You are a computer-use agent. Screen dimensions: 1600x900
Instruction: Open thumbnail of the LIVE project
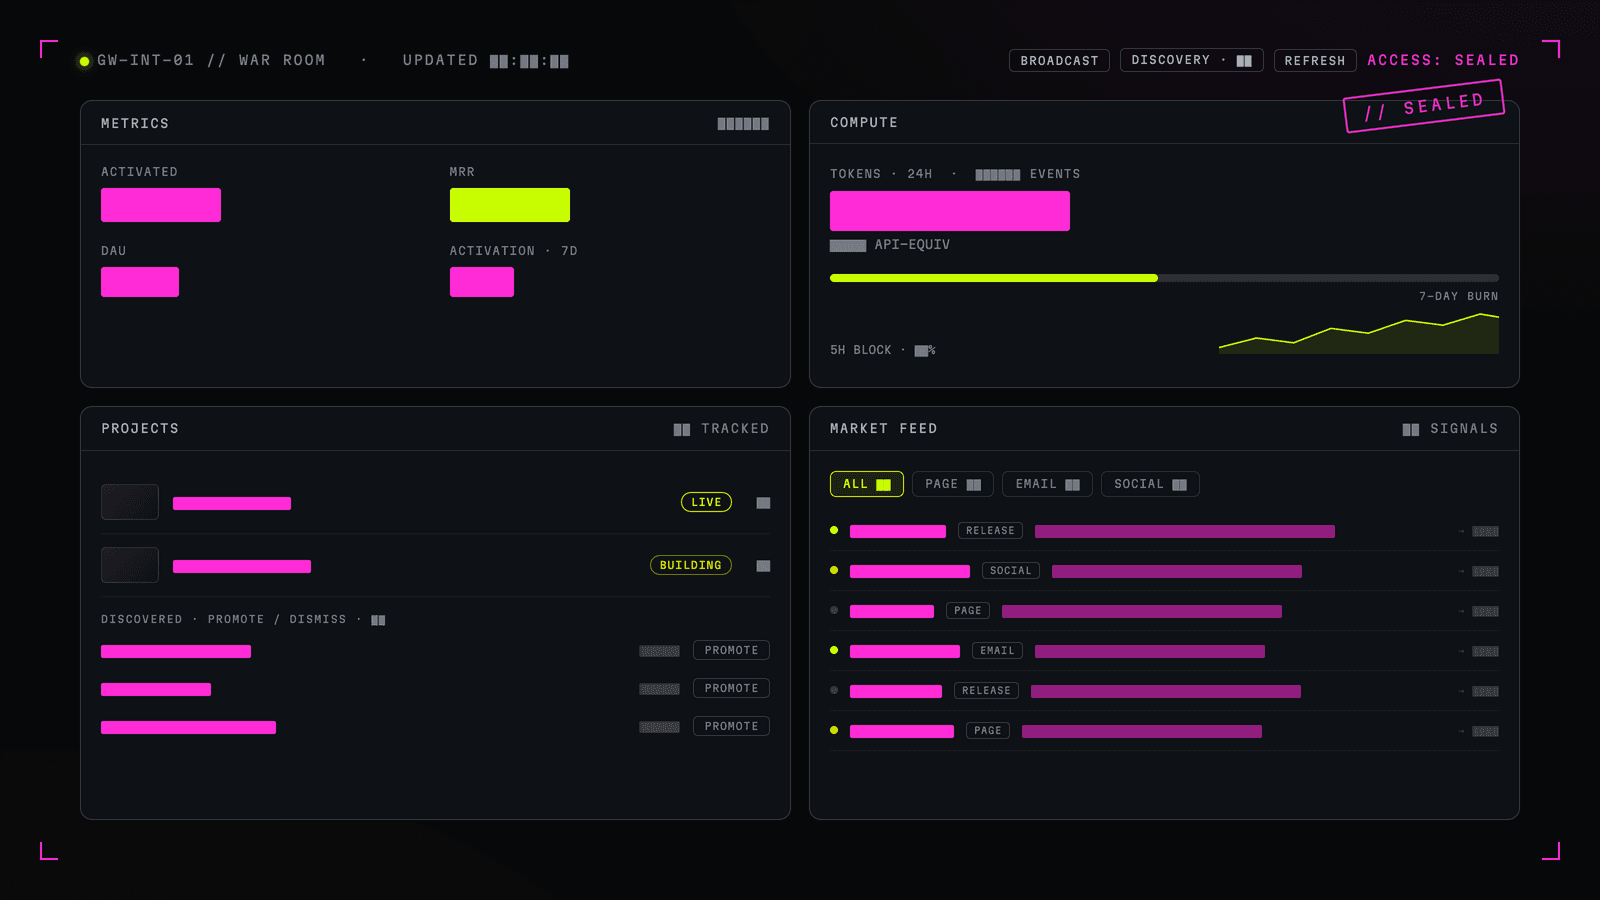(x=130, y=502)
